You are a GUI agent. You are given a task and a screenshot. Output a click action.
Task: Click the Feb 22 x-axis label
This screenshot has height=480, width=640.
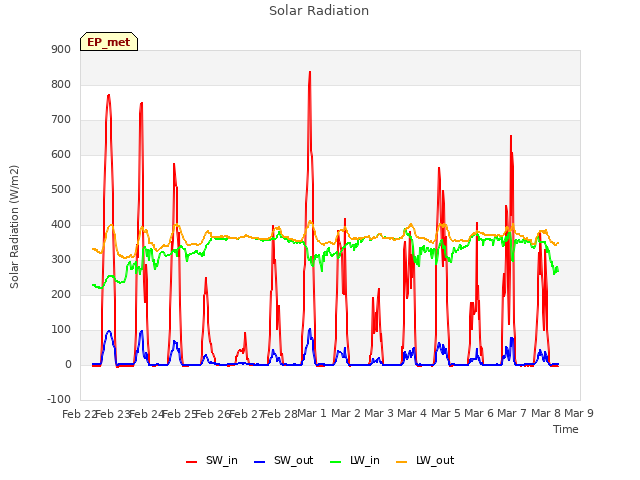79,414
